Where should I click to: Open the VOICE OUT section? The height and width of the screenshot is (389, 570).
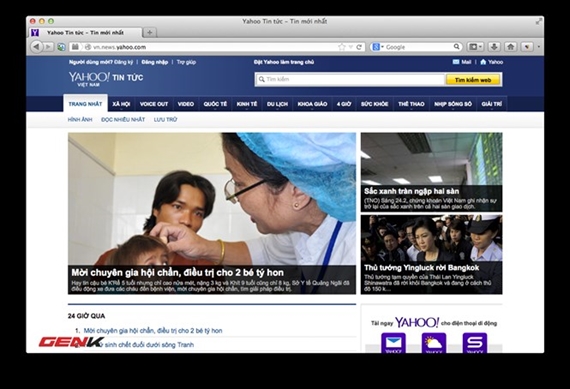154,104
